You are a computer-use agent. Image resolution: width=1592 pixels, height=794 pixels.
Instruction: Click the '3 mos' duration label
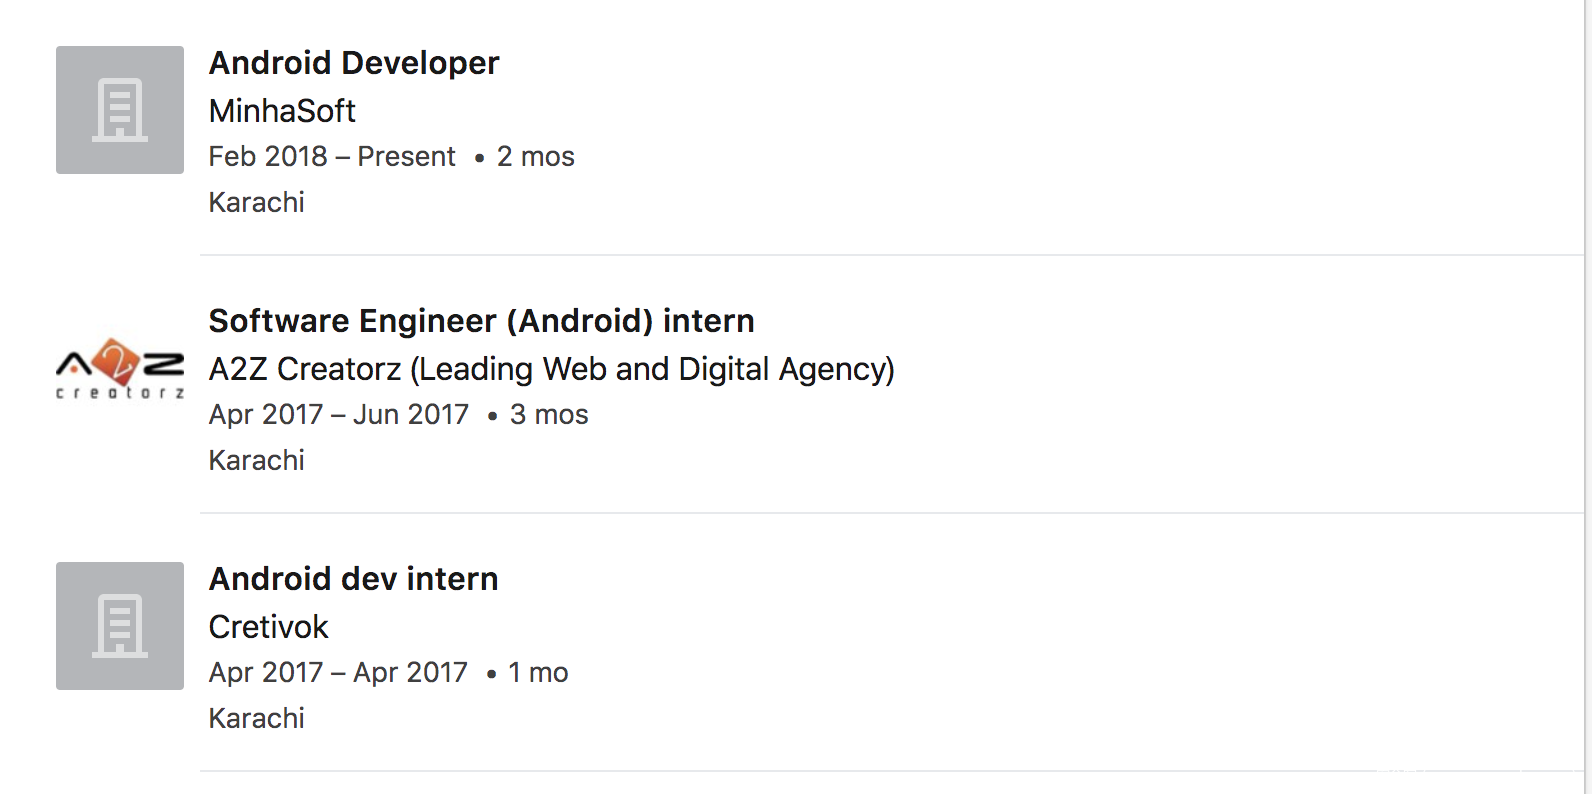pyautogui.click(x=549, y=415)
